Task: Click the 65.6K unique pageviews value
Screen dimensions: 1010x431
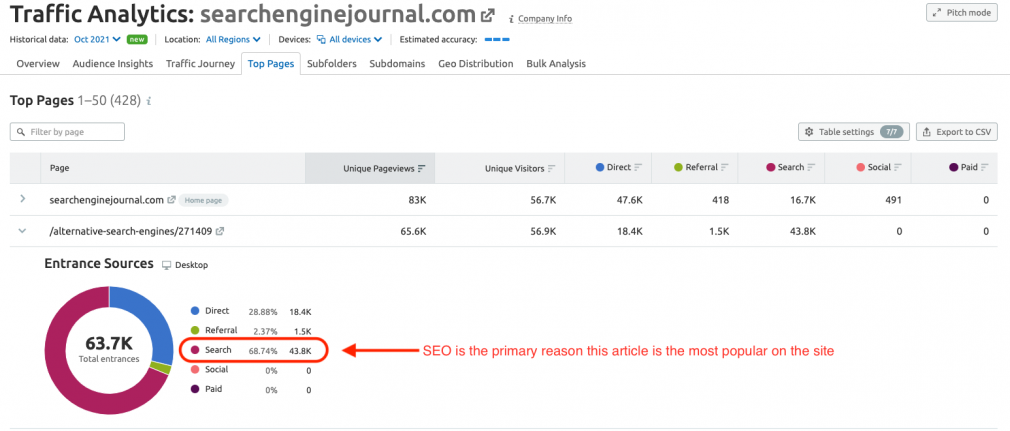Action: pos(413,231)
